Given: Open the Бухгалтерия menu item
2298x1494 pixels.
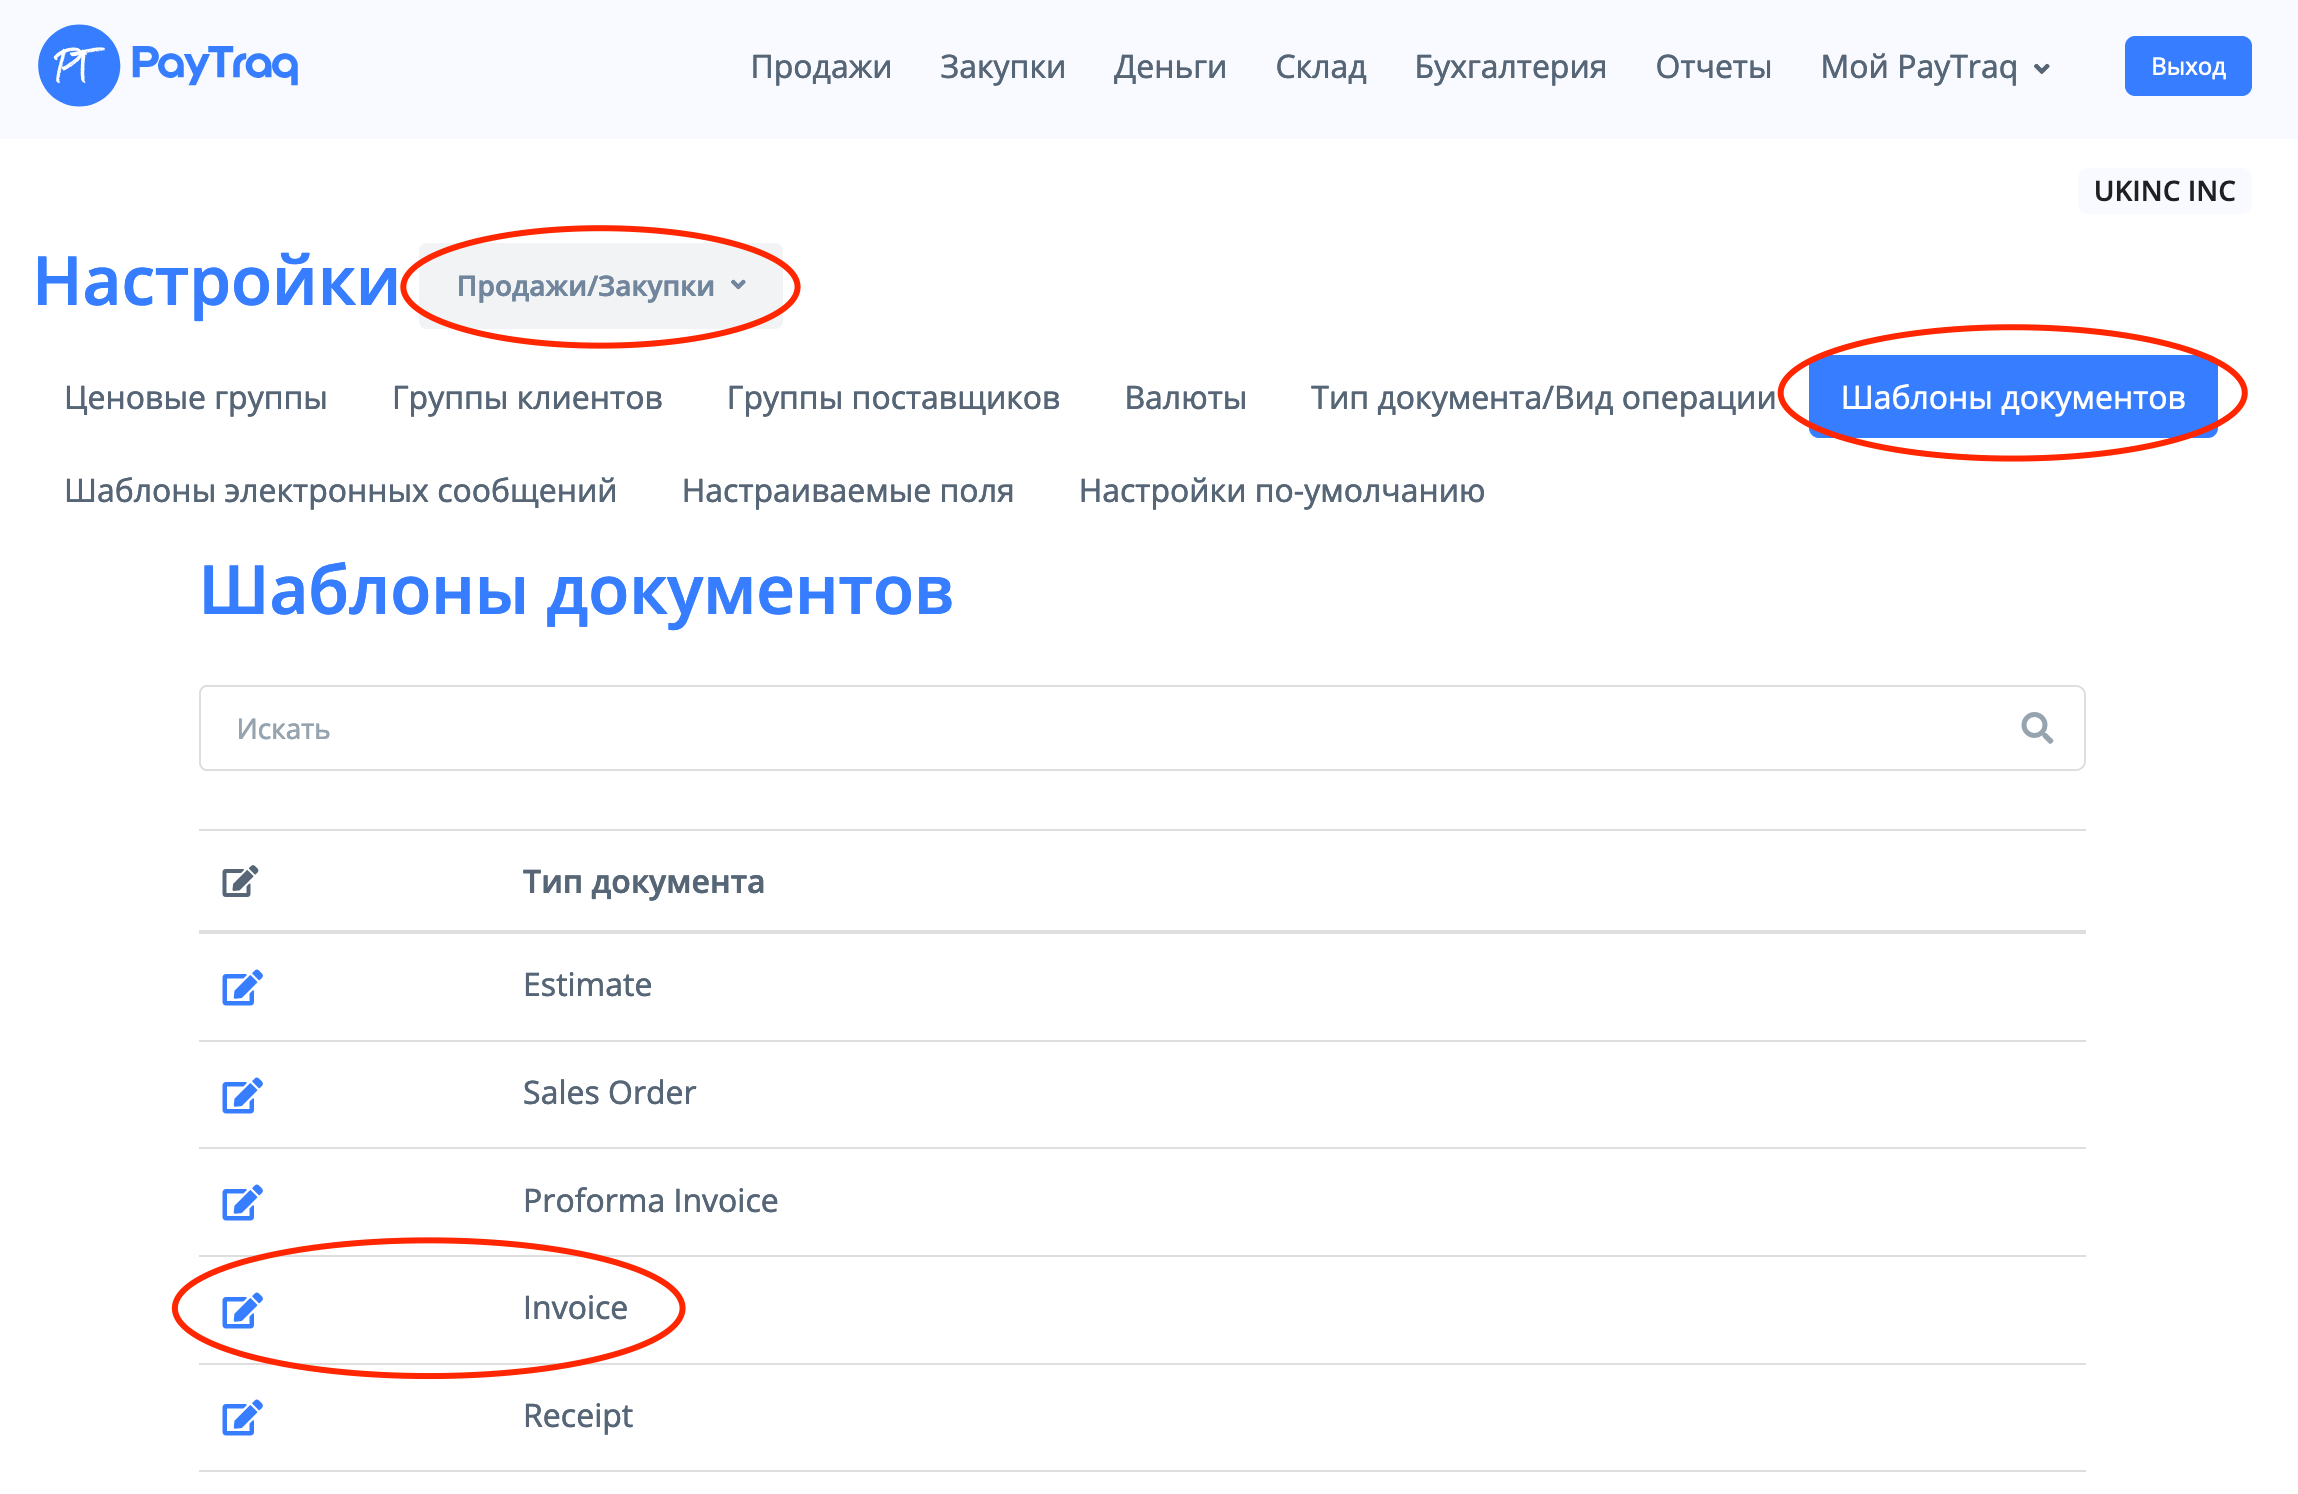Looking at the screenshot, I should pyautogui.click(x=1509, y=67).
